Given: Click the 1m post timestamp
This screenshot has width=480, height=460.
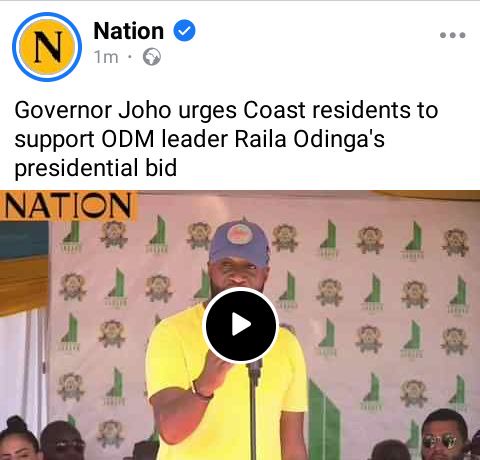Looking at the screenshot, I should tap(106, 57).
